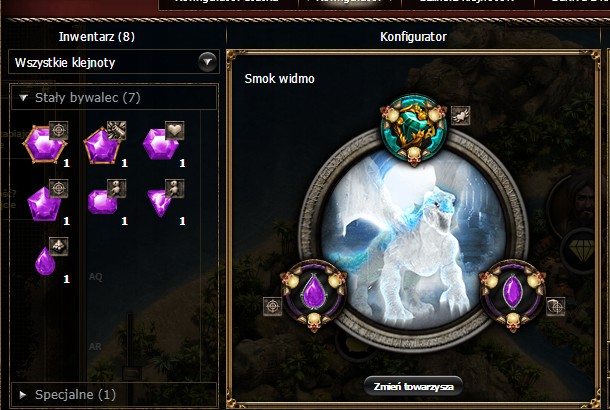Choose the purple teardrop gem in inventory
The image size is (610, 410).
coord(45,261)
